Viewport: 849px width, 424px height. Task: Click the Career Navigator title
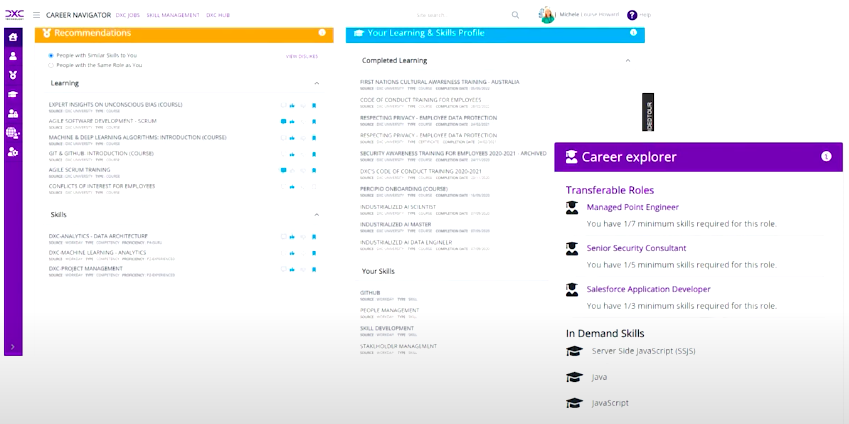79,15
